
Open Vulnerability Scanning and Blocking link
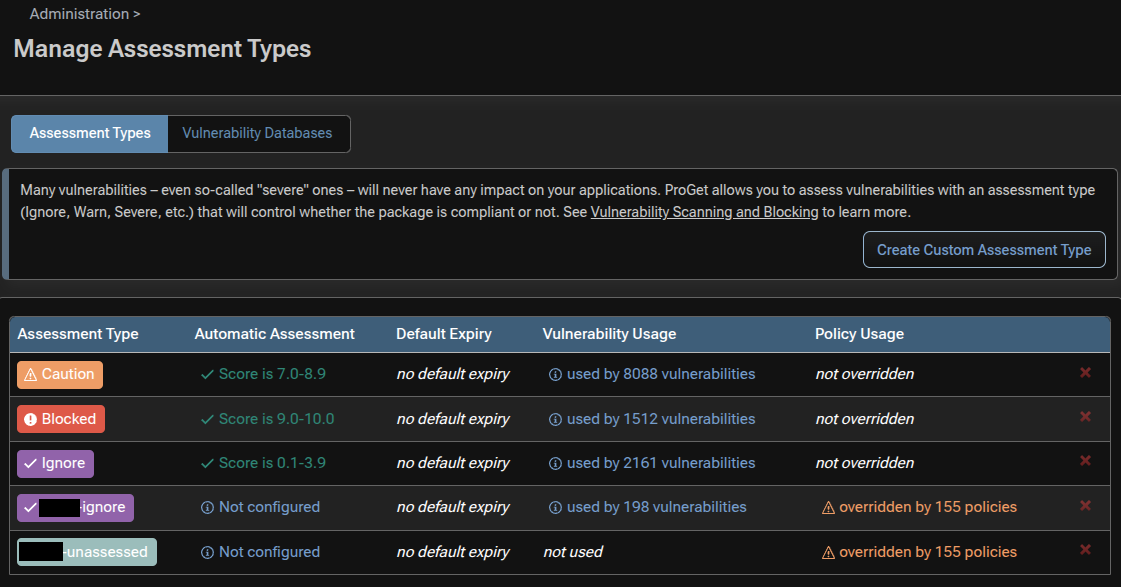[704, 212]
